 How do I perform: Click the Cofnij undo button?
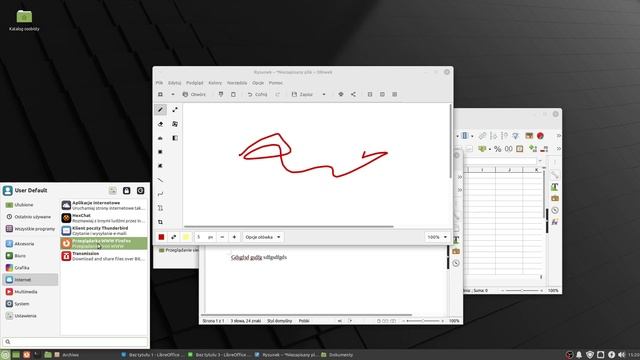257,94
